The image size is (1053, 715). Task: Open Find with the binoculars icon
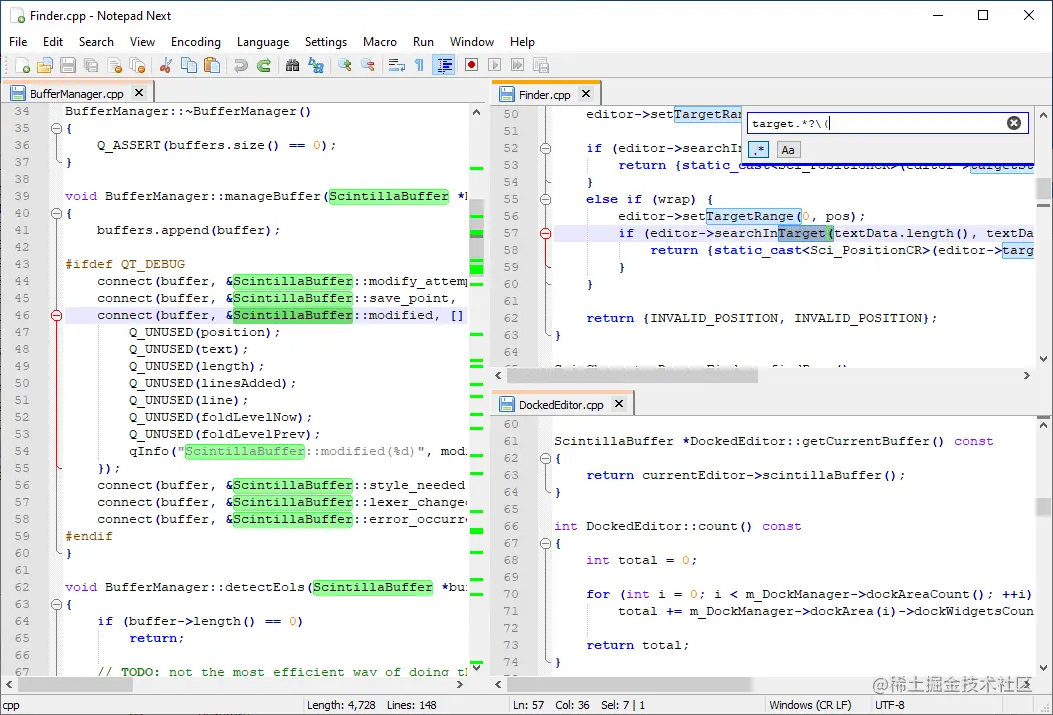tap(292, 65)
